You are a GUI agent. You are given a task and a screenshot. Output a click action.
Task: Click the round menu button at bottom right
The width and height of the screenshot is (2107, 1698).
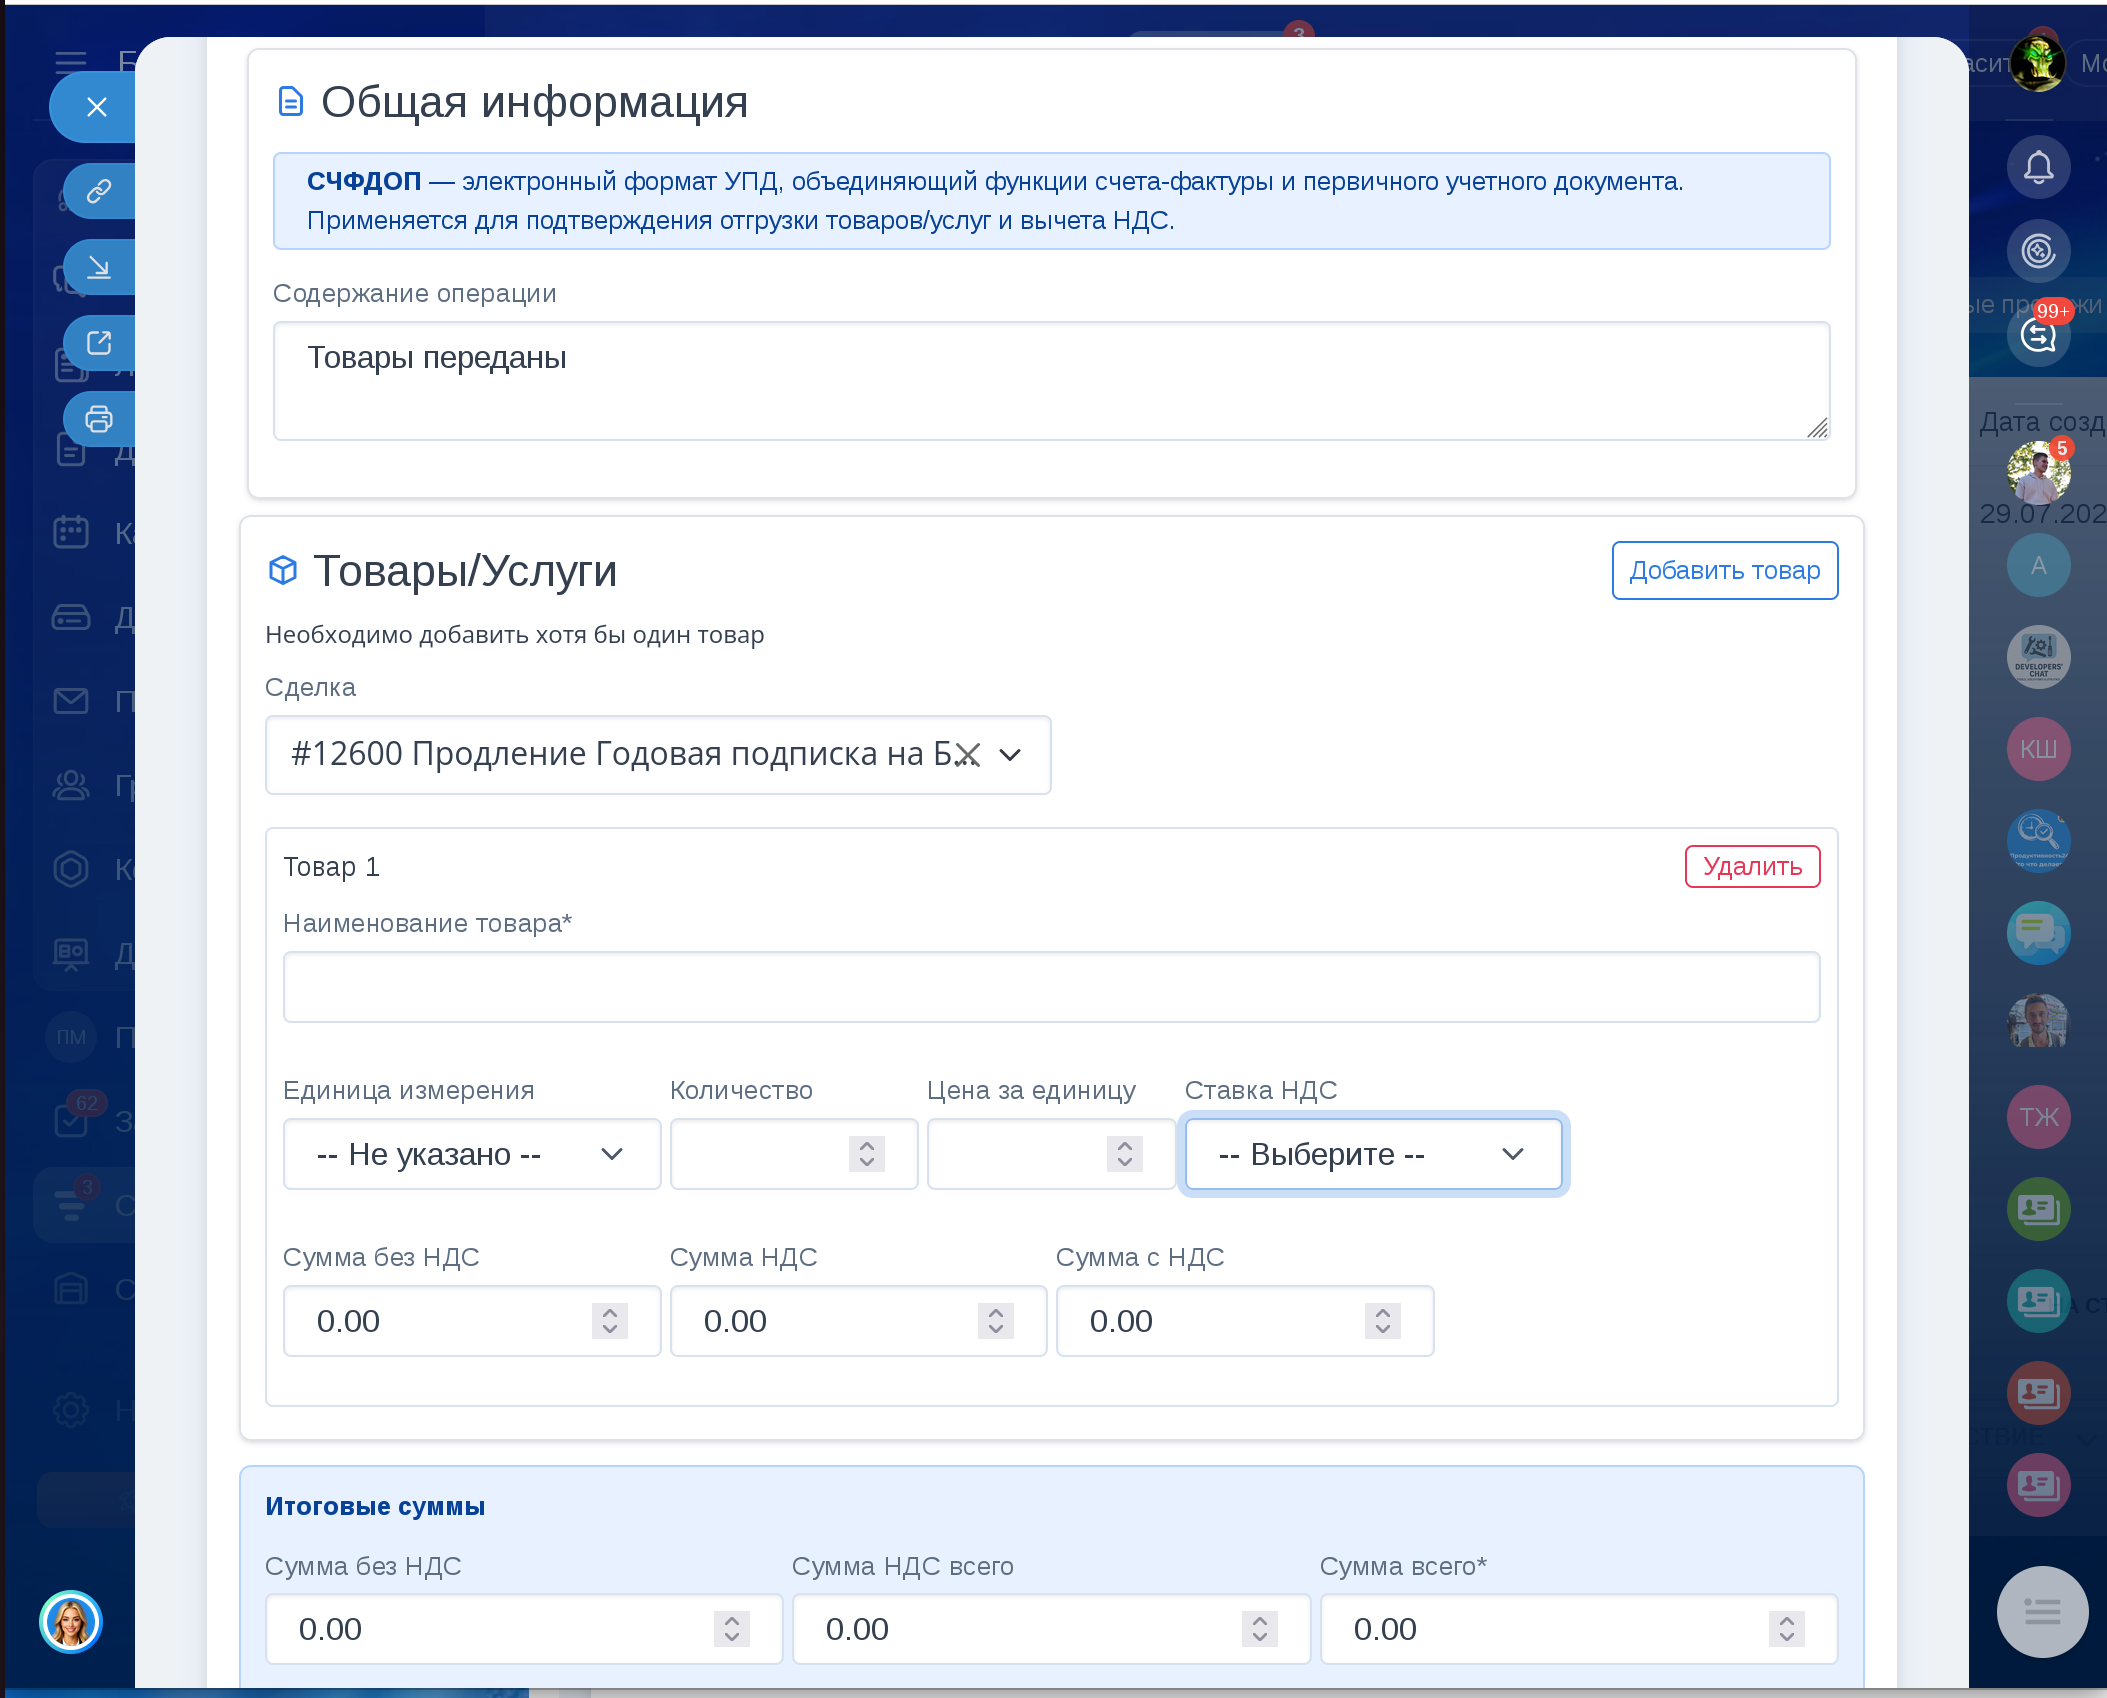[x=2042, y=1611]
